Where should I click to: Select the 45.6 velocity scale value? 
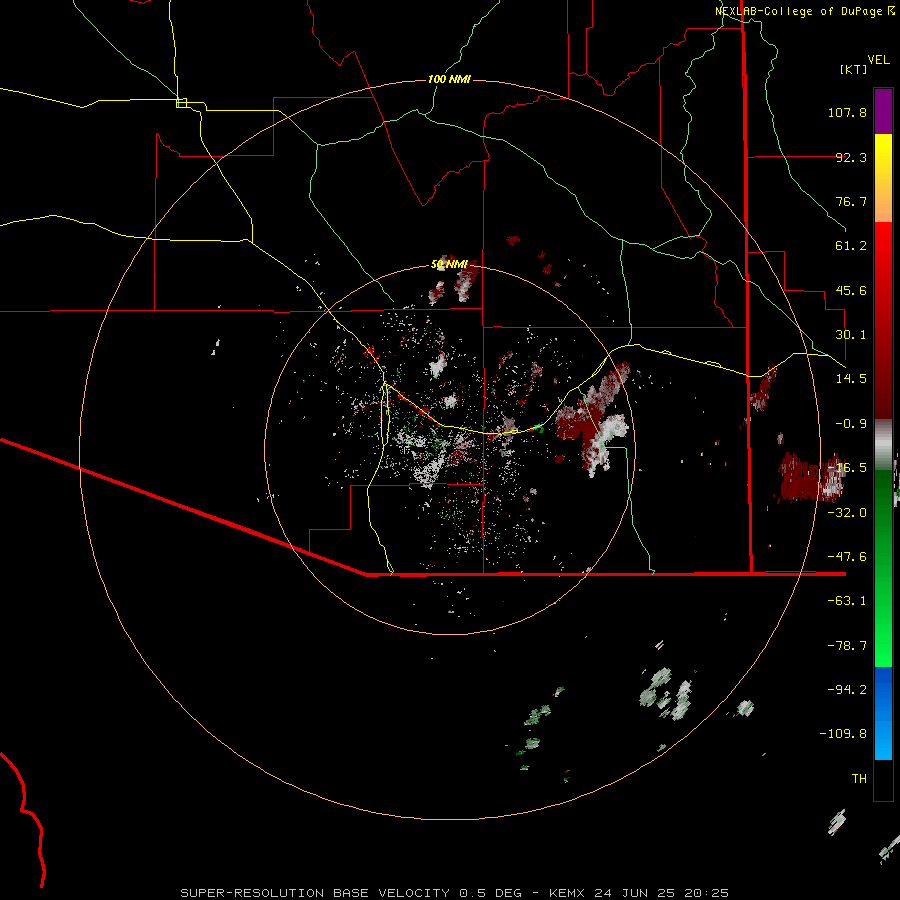point(851,290)
